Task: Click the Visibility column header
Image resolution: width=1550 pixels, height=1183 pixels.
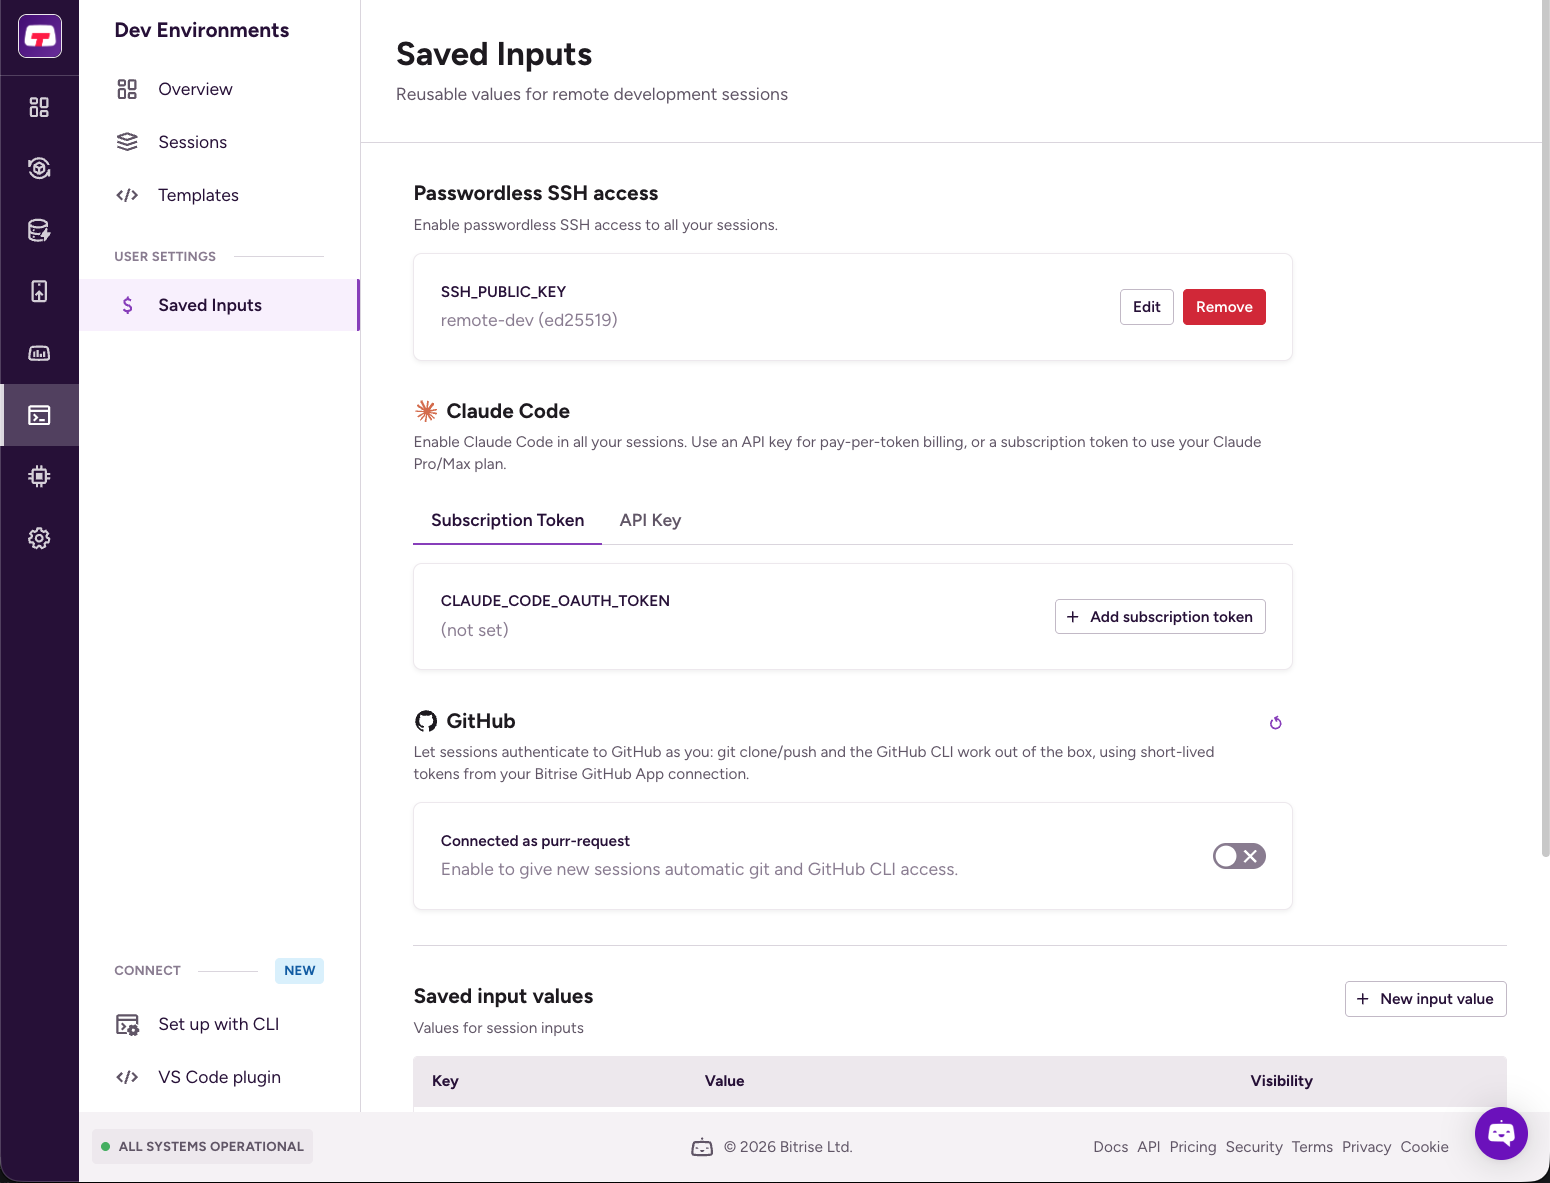Action: [x=1281, y=1081]
